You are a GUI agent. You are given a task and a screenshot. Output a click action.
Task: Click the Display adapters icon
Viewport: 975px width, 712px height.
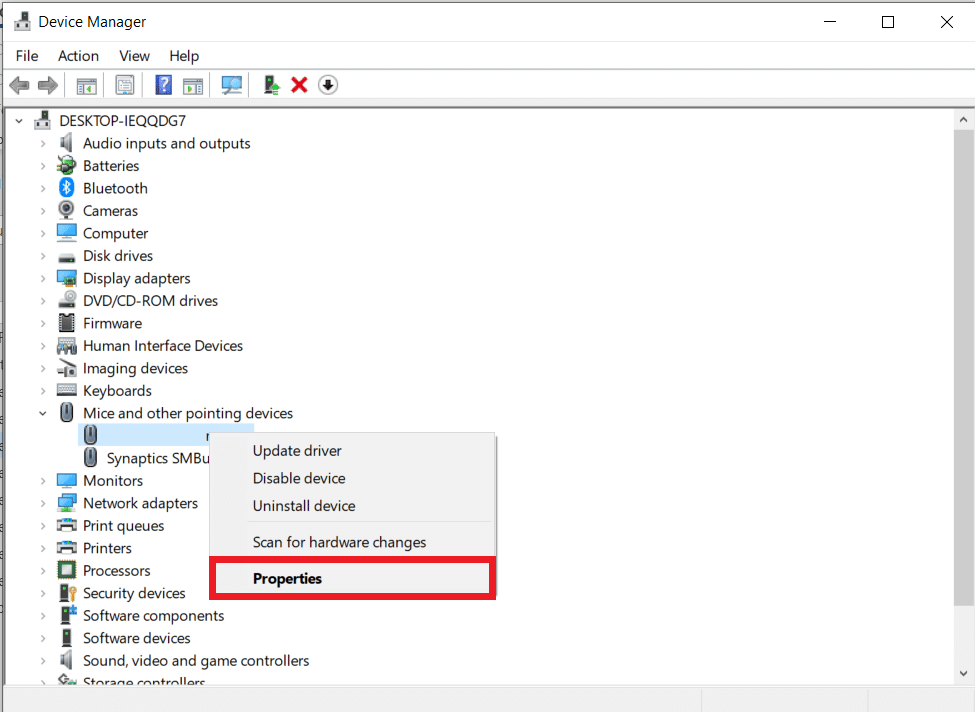point(67,278)
